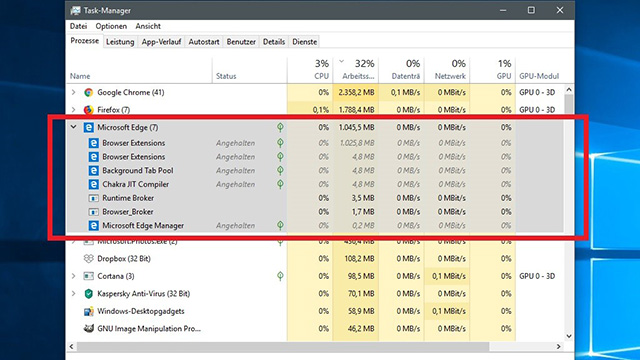Sort by the GPU-Modul column header
640x360 pixels.
(539, 70)
